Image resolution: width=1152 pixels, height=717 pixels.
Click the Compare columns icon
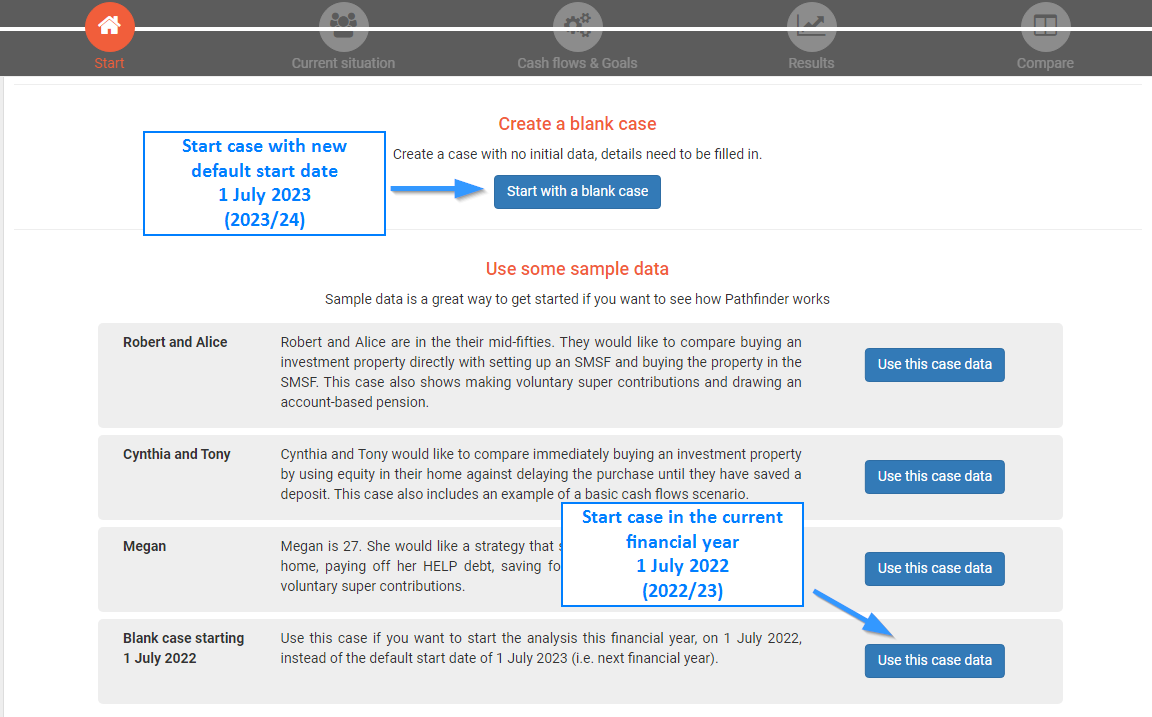coord(1045,26)
